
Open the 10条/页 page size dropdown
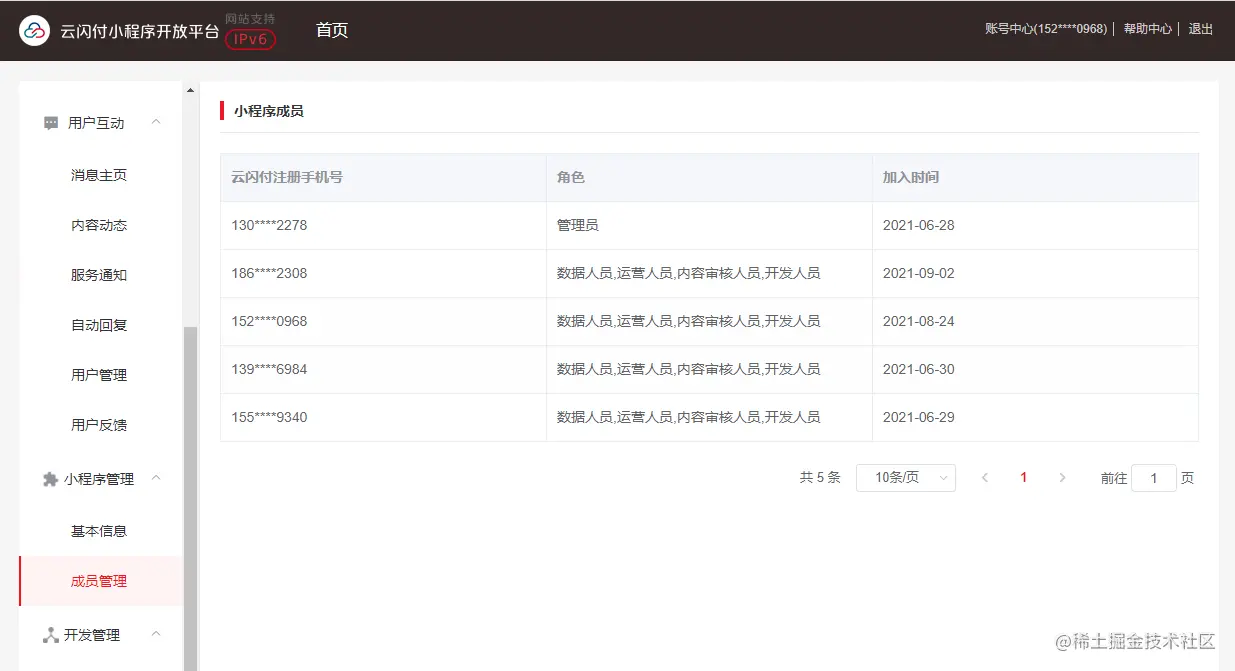906,478
